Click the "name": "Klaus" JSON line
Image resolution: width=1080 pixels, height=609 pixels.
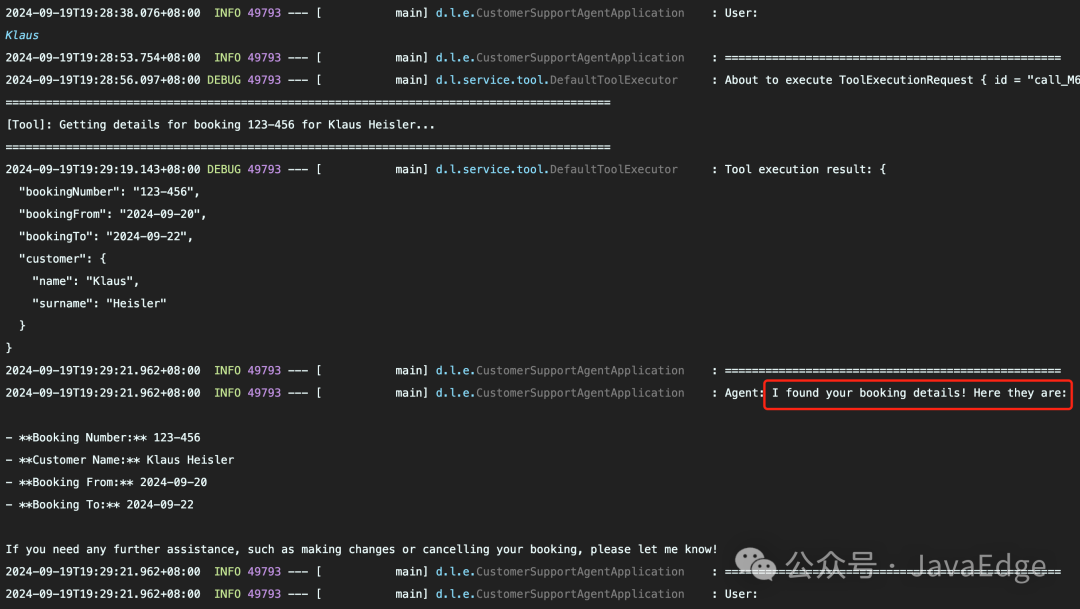pos(85,281)
